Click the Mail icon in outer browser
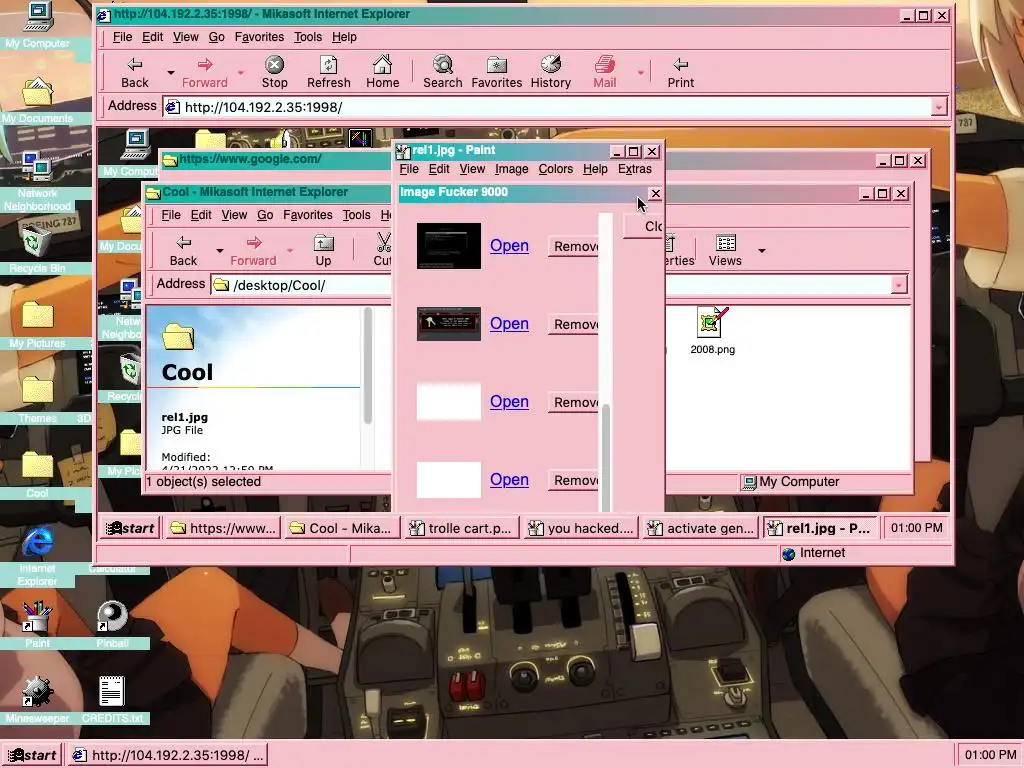 pos(605,72)
